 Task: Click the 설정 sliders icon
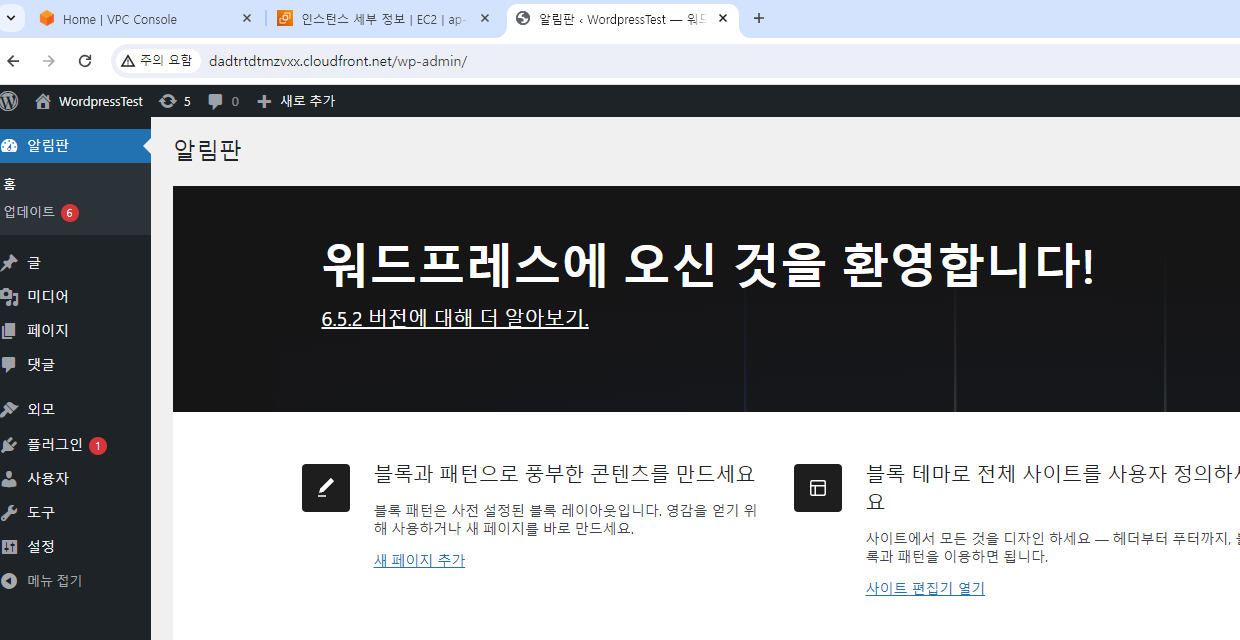(x=10, y=547)
